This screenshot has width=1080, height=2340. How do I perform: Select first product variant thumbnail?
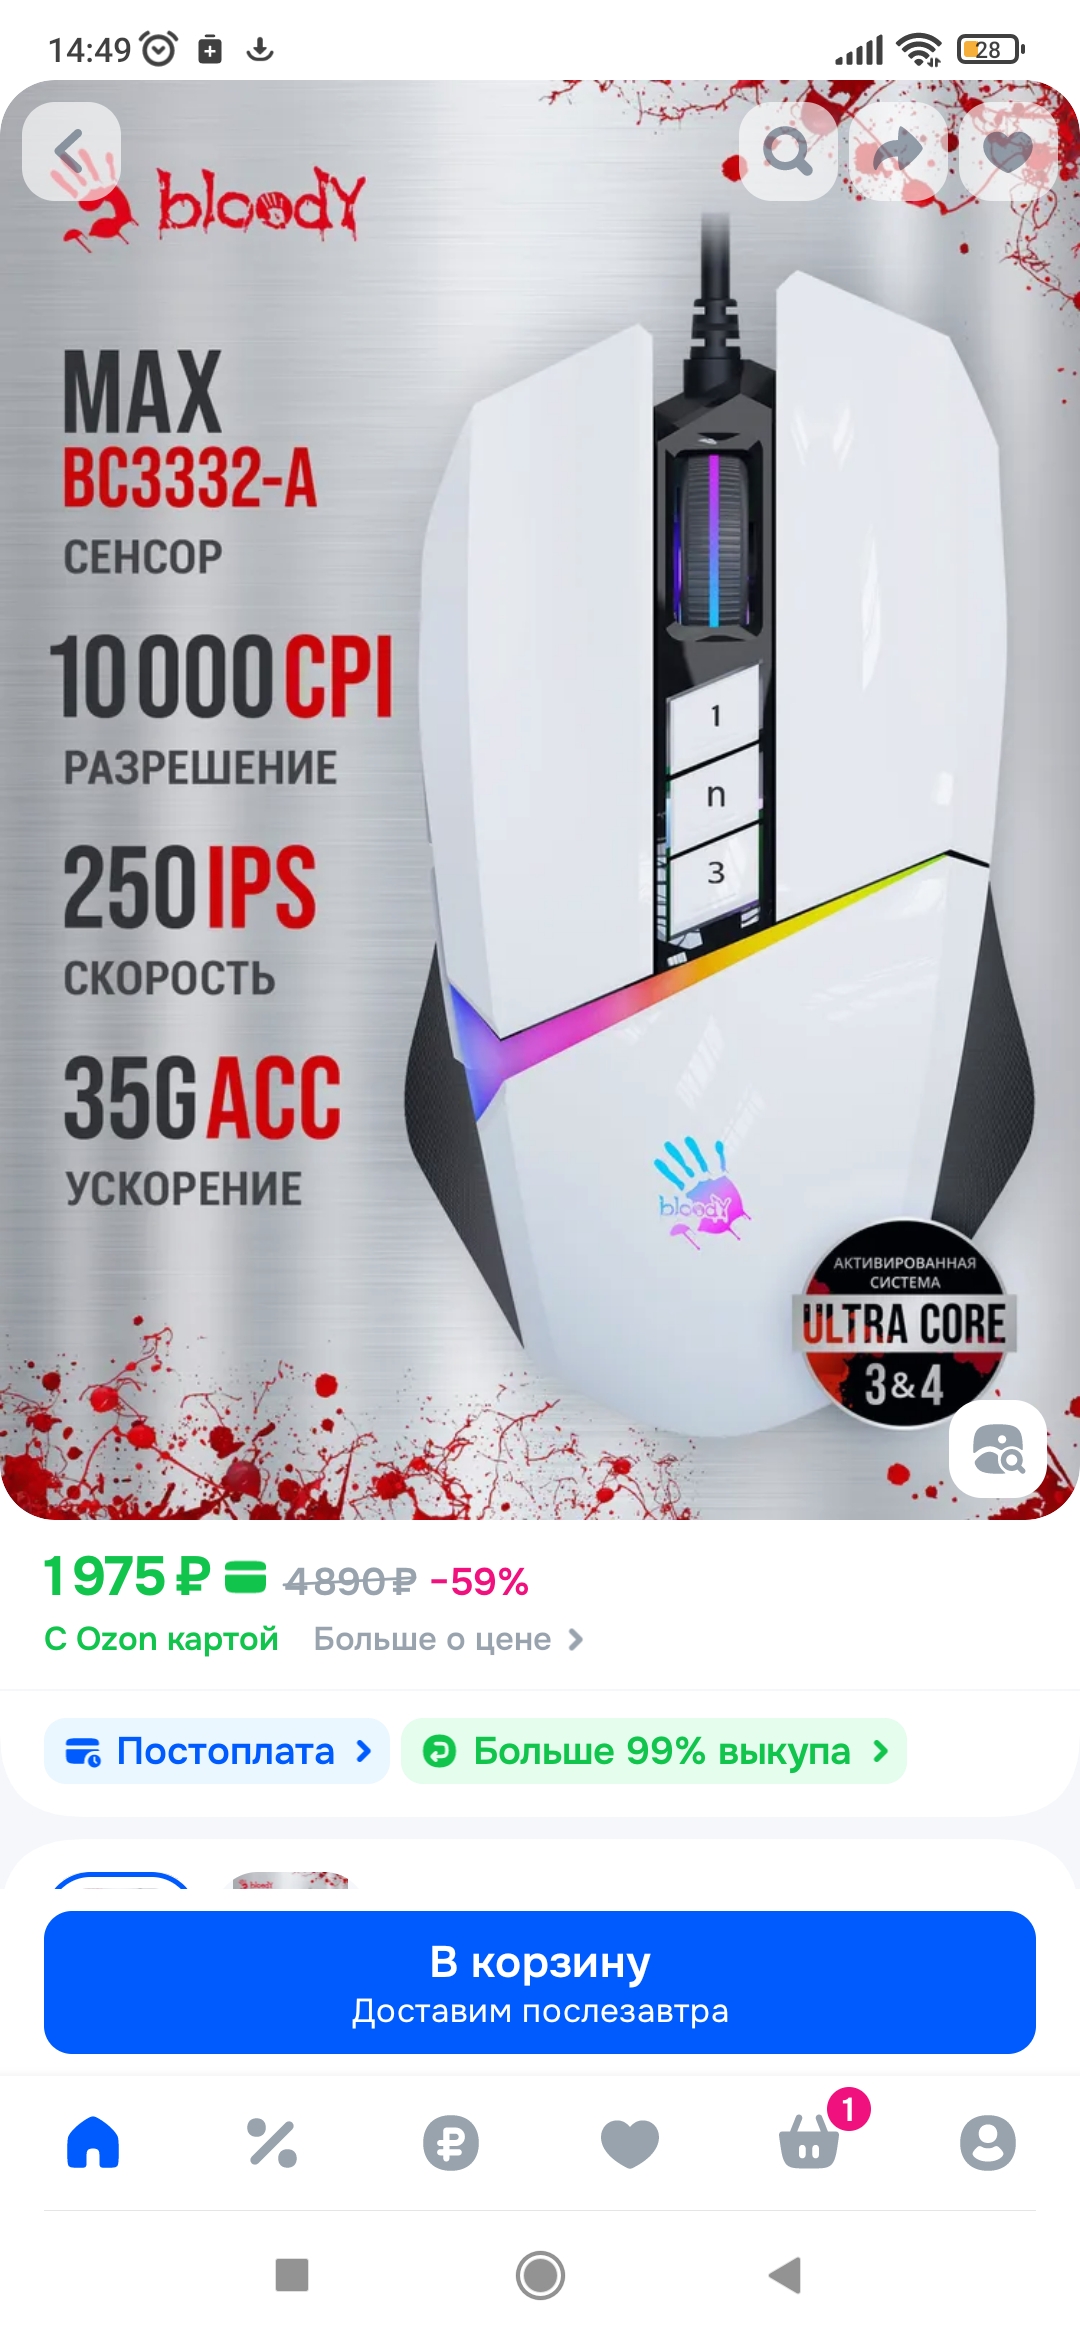[120, 1881]
